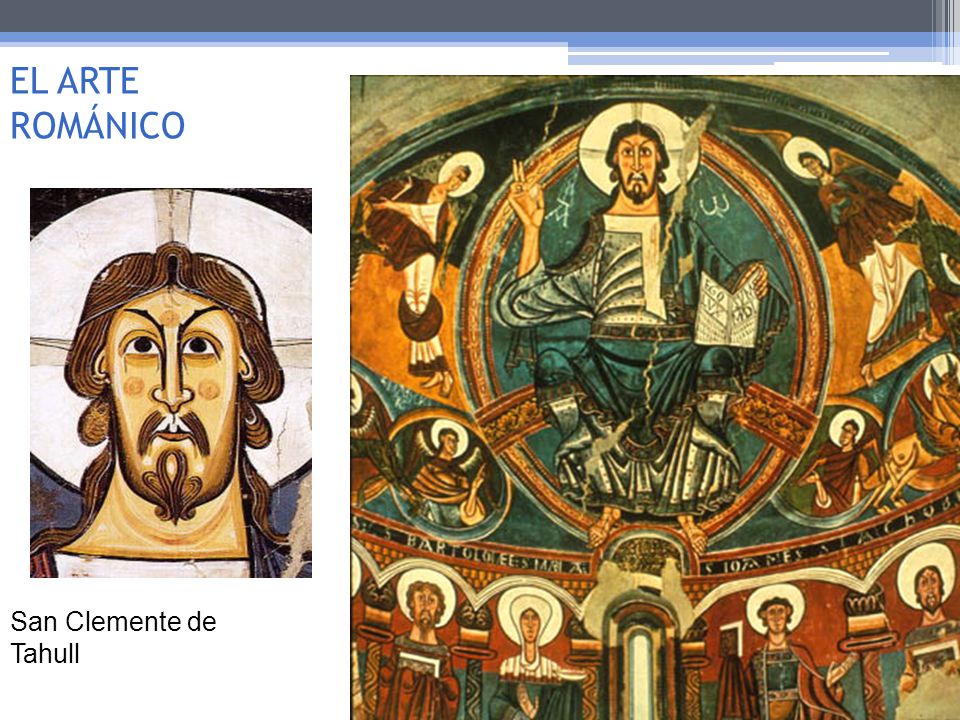Select the large apse fresco image
The image size is (960, 720).
click(x=655, y=397)
